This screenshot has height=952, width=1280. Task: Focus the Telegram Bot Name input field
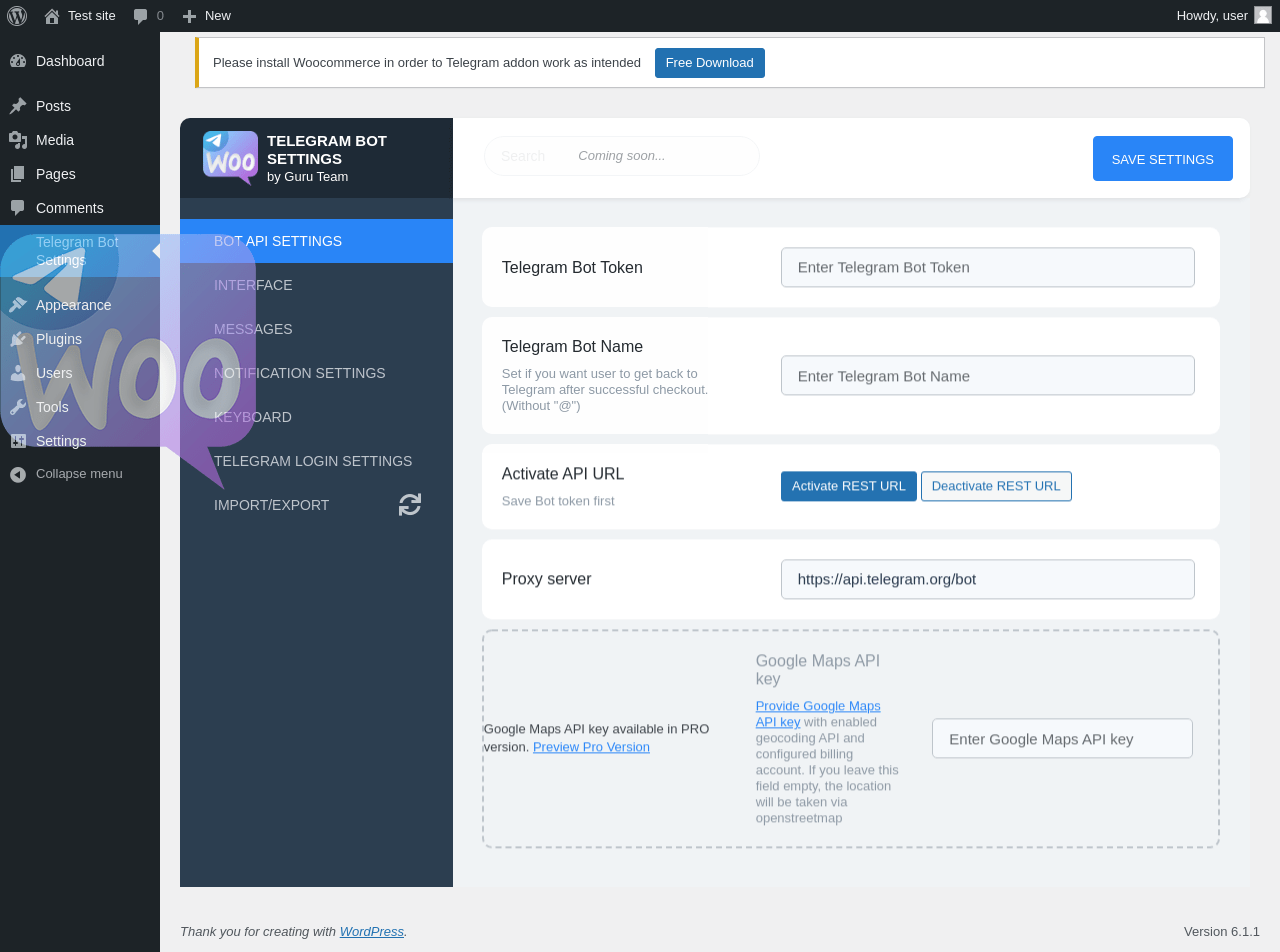988,375
